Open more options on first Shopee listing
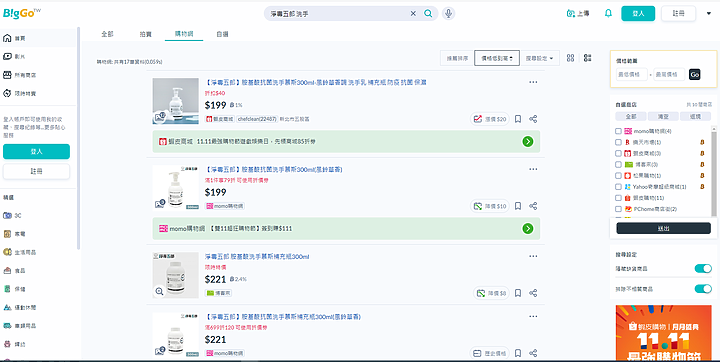This screenshot has width=720, height=362. (x=533, y=82)
